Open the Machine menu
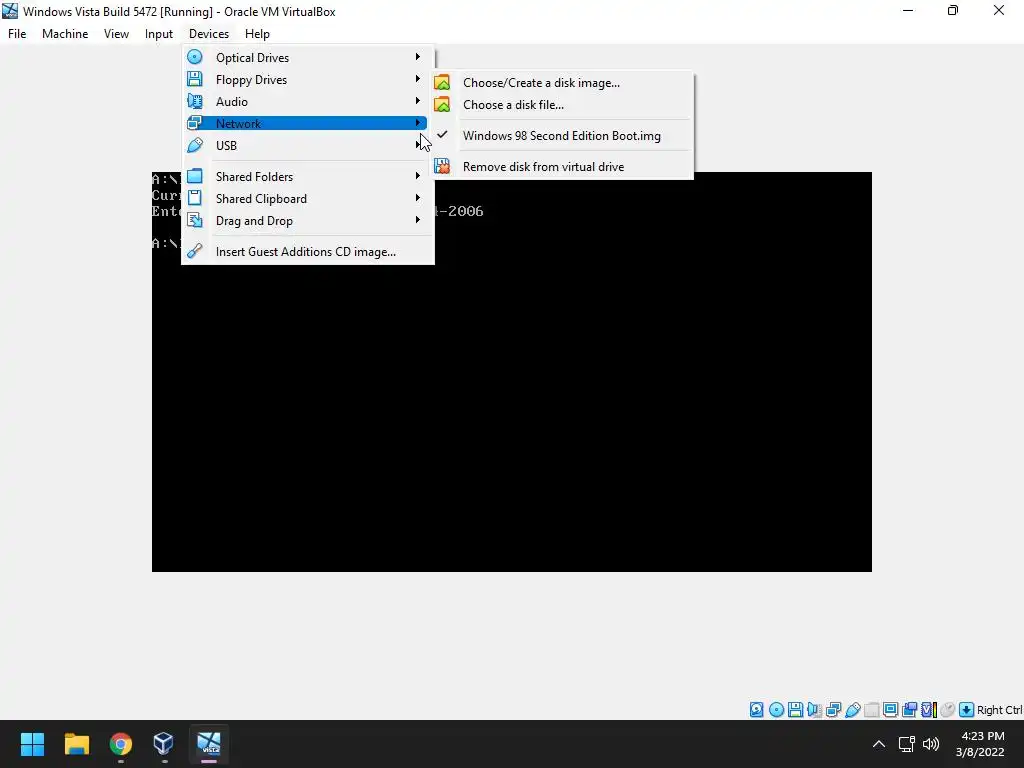The image size is (1024, 768). 65,34
